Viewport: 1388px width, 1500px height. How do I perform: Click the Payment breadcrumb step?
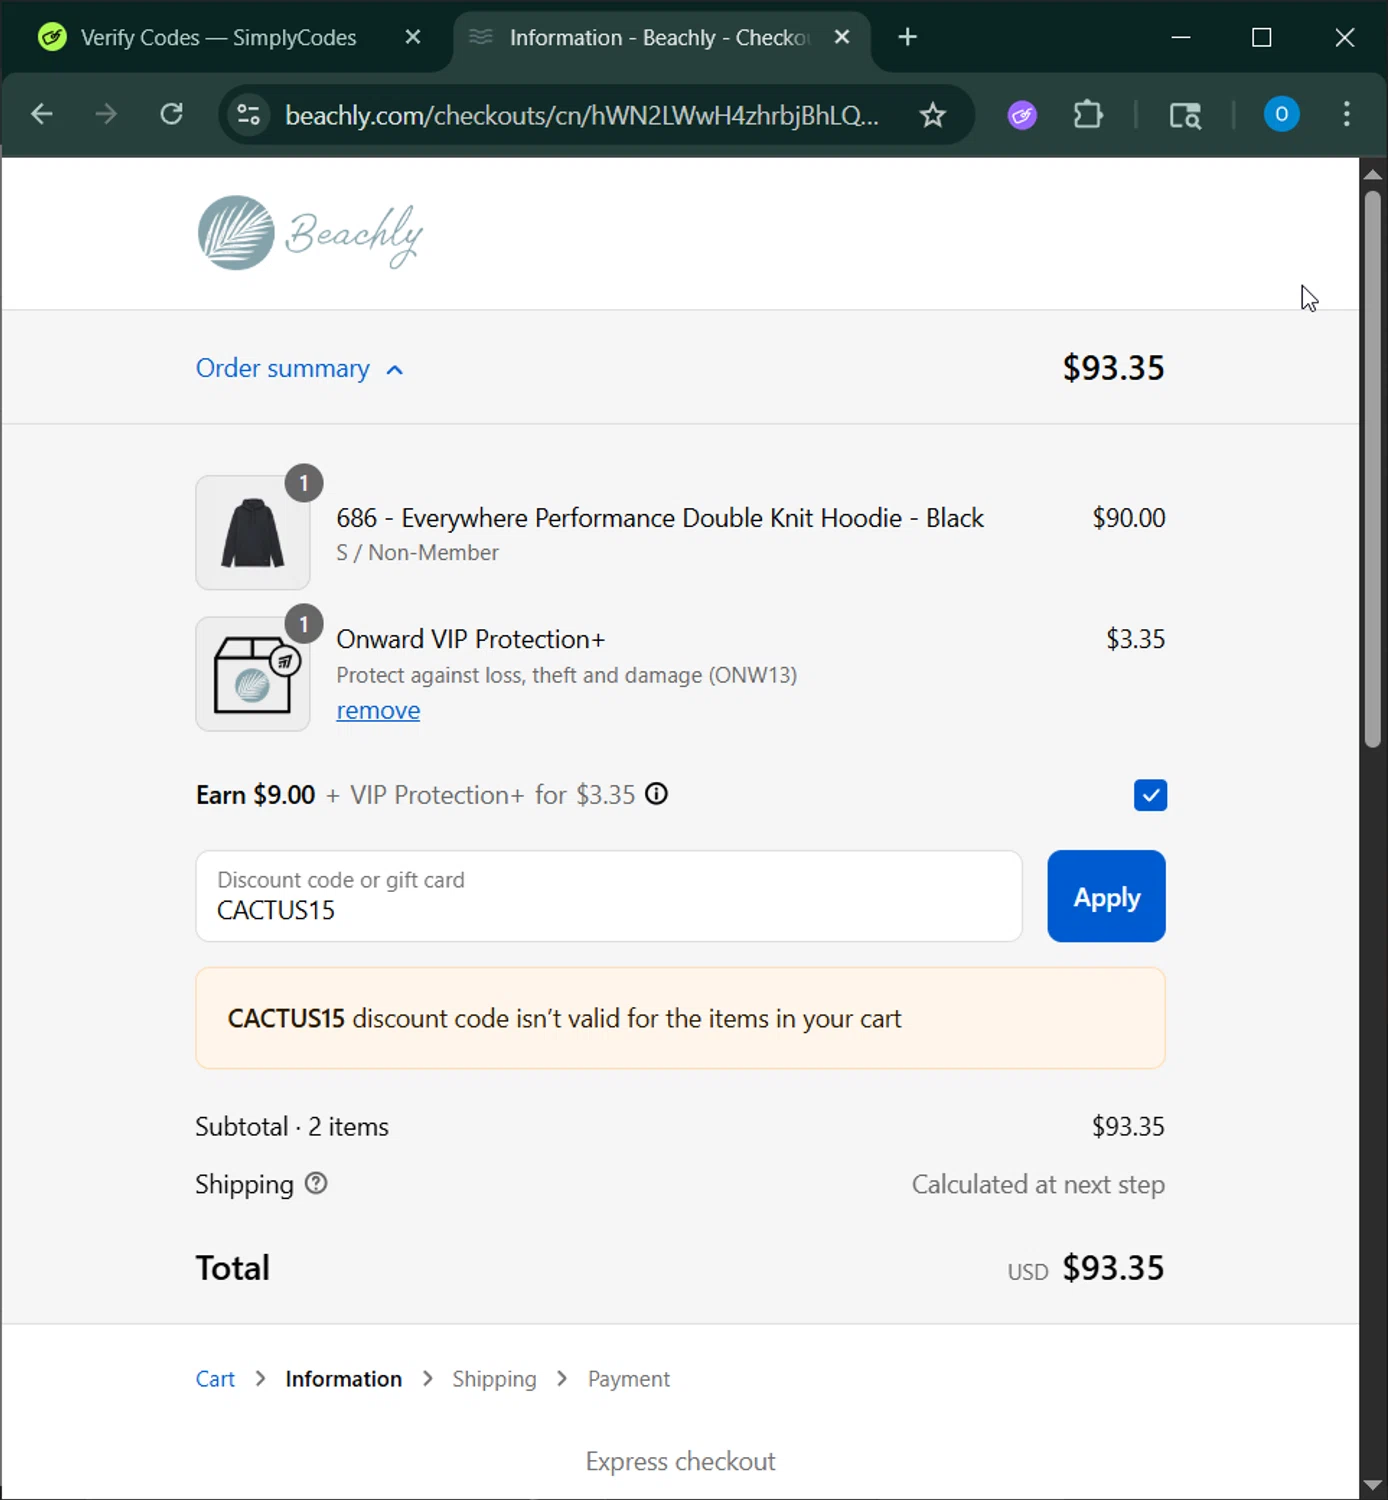[629, 1379]
